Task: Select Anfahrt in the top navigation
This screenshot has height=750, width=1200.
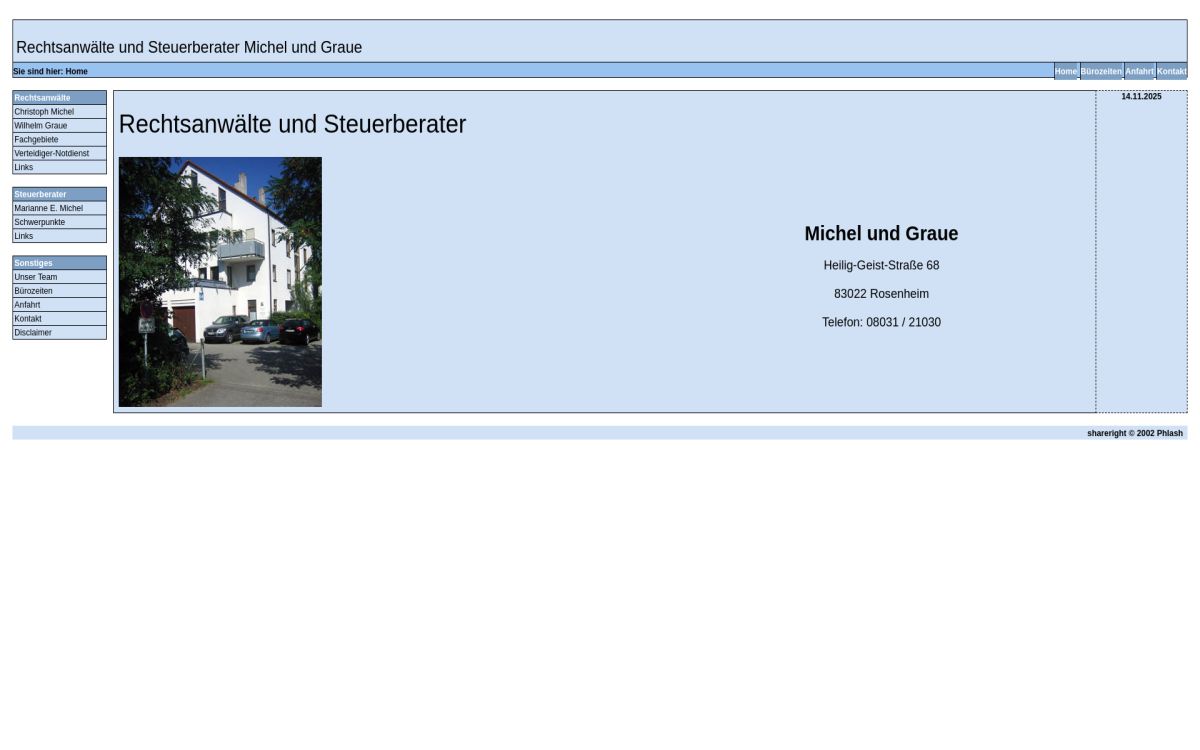Action: pos(1139,71)
